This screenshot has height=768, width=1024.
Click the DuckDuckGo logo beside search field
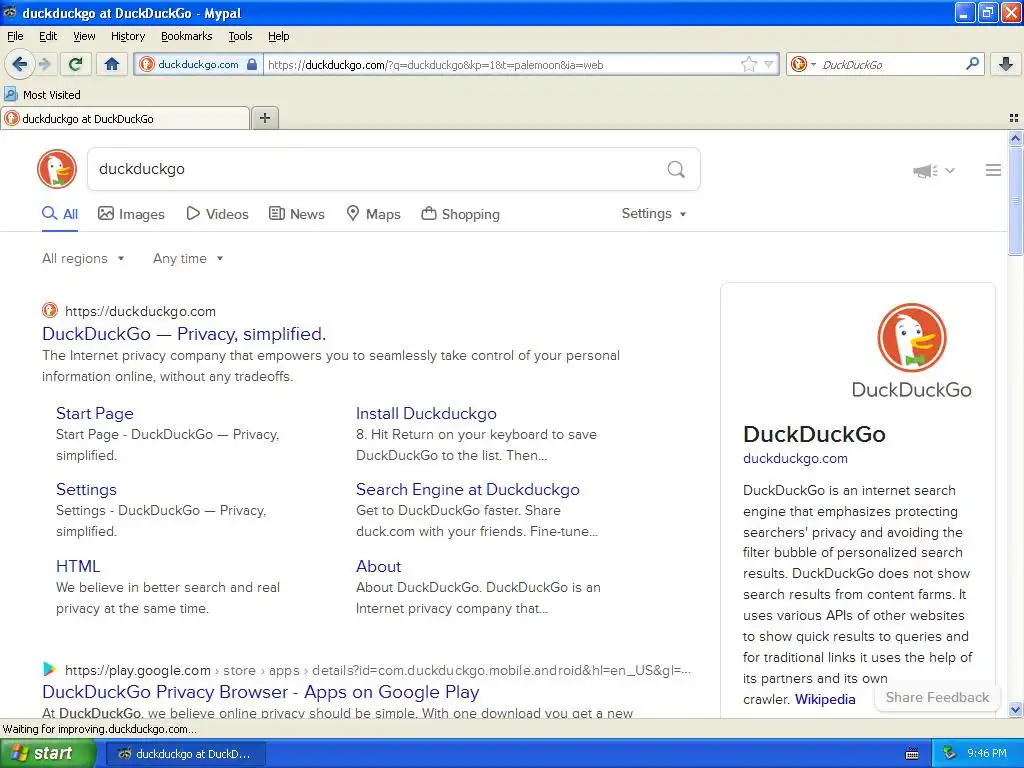pyautogui.click(x=57, y=169)
